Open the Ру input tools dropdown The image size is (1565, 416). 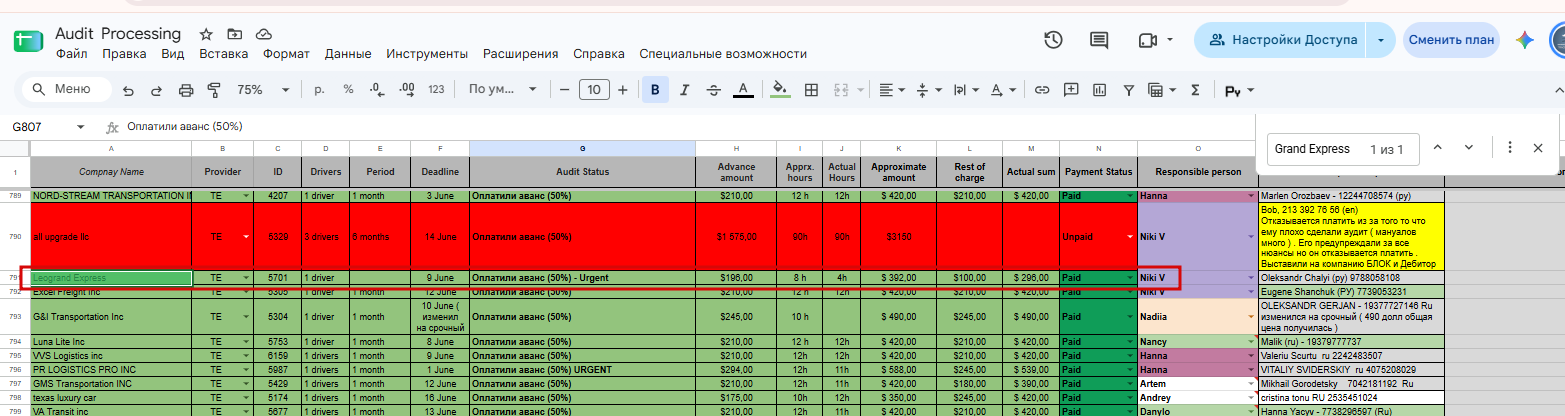1239,91
